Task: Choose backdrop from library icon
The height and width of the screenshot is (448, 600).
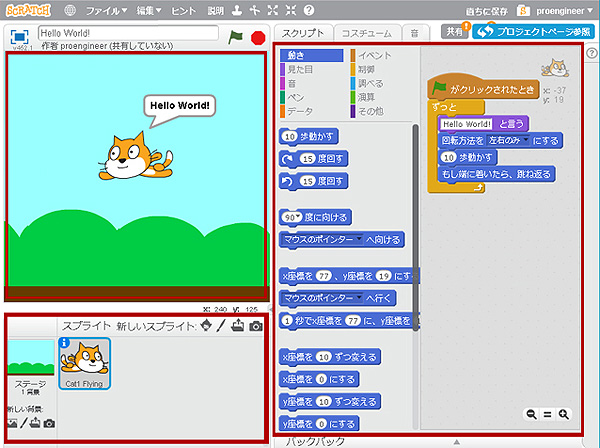Action: [11, 424]
